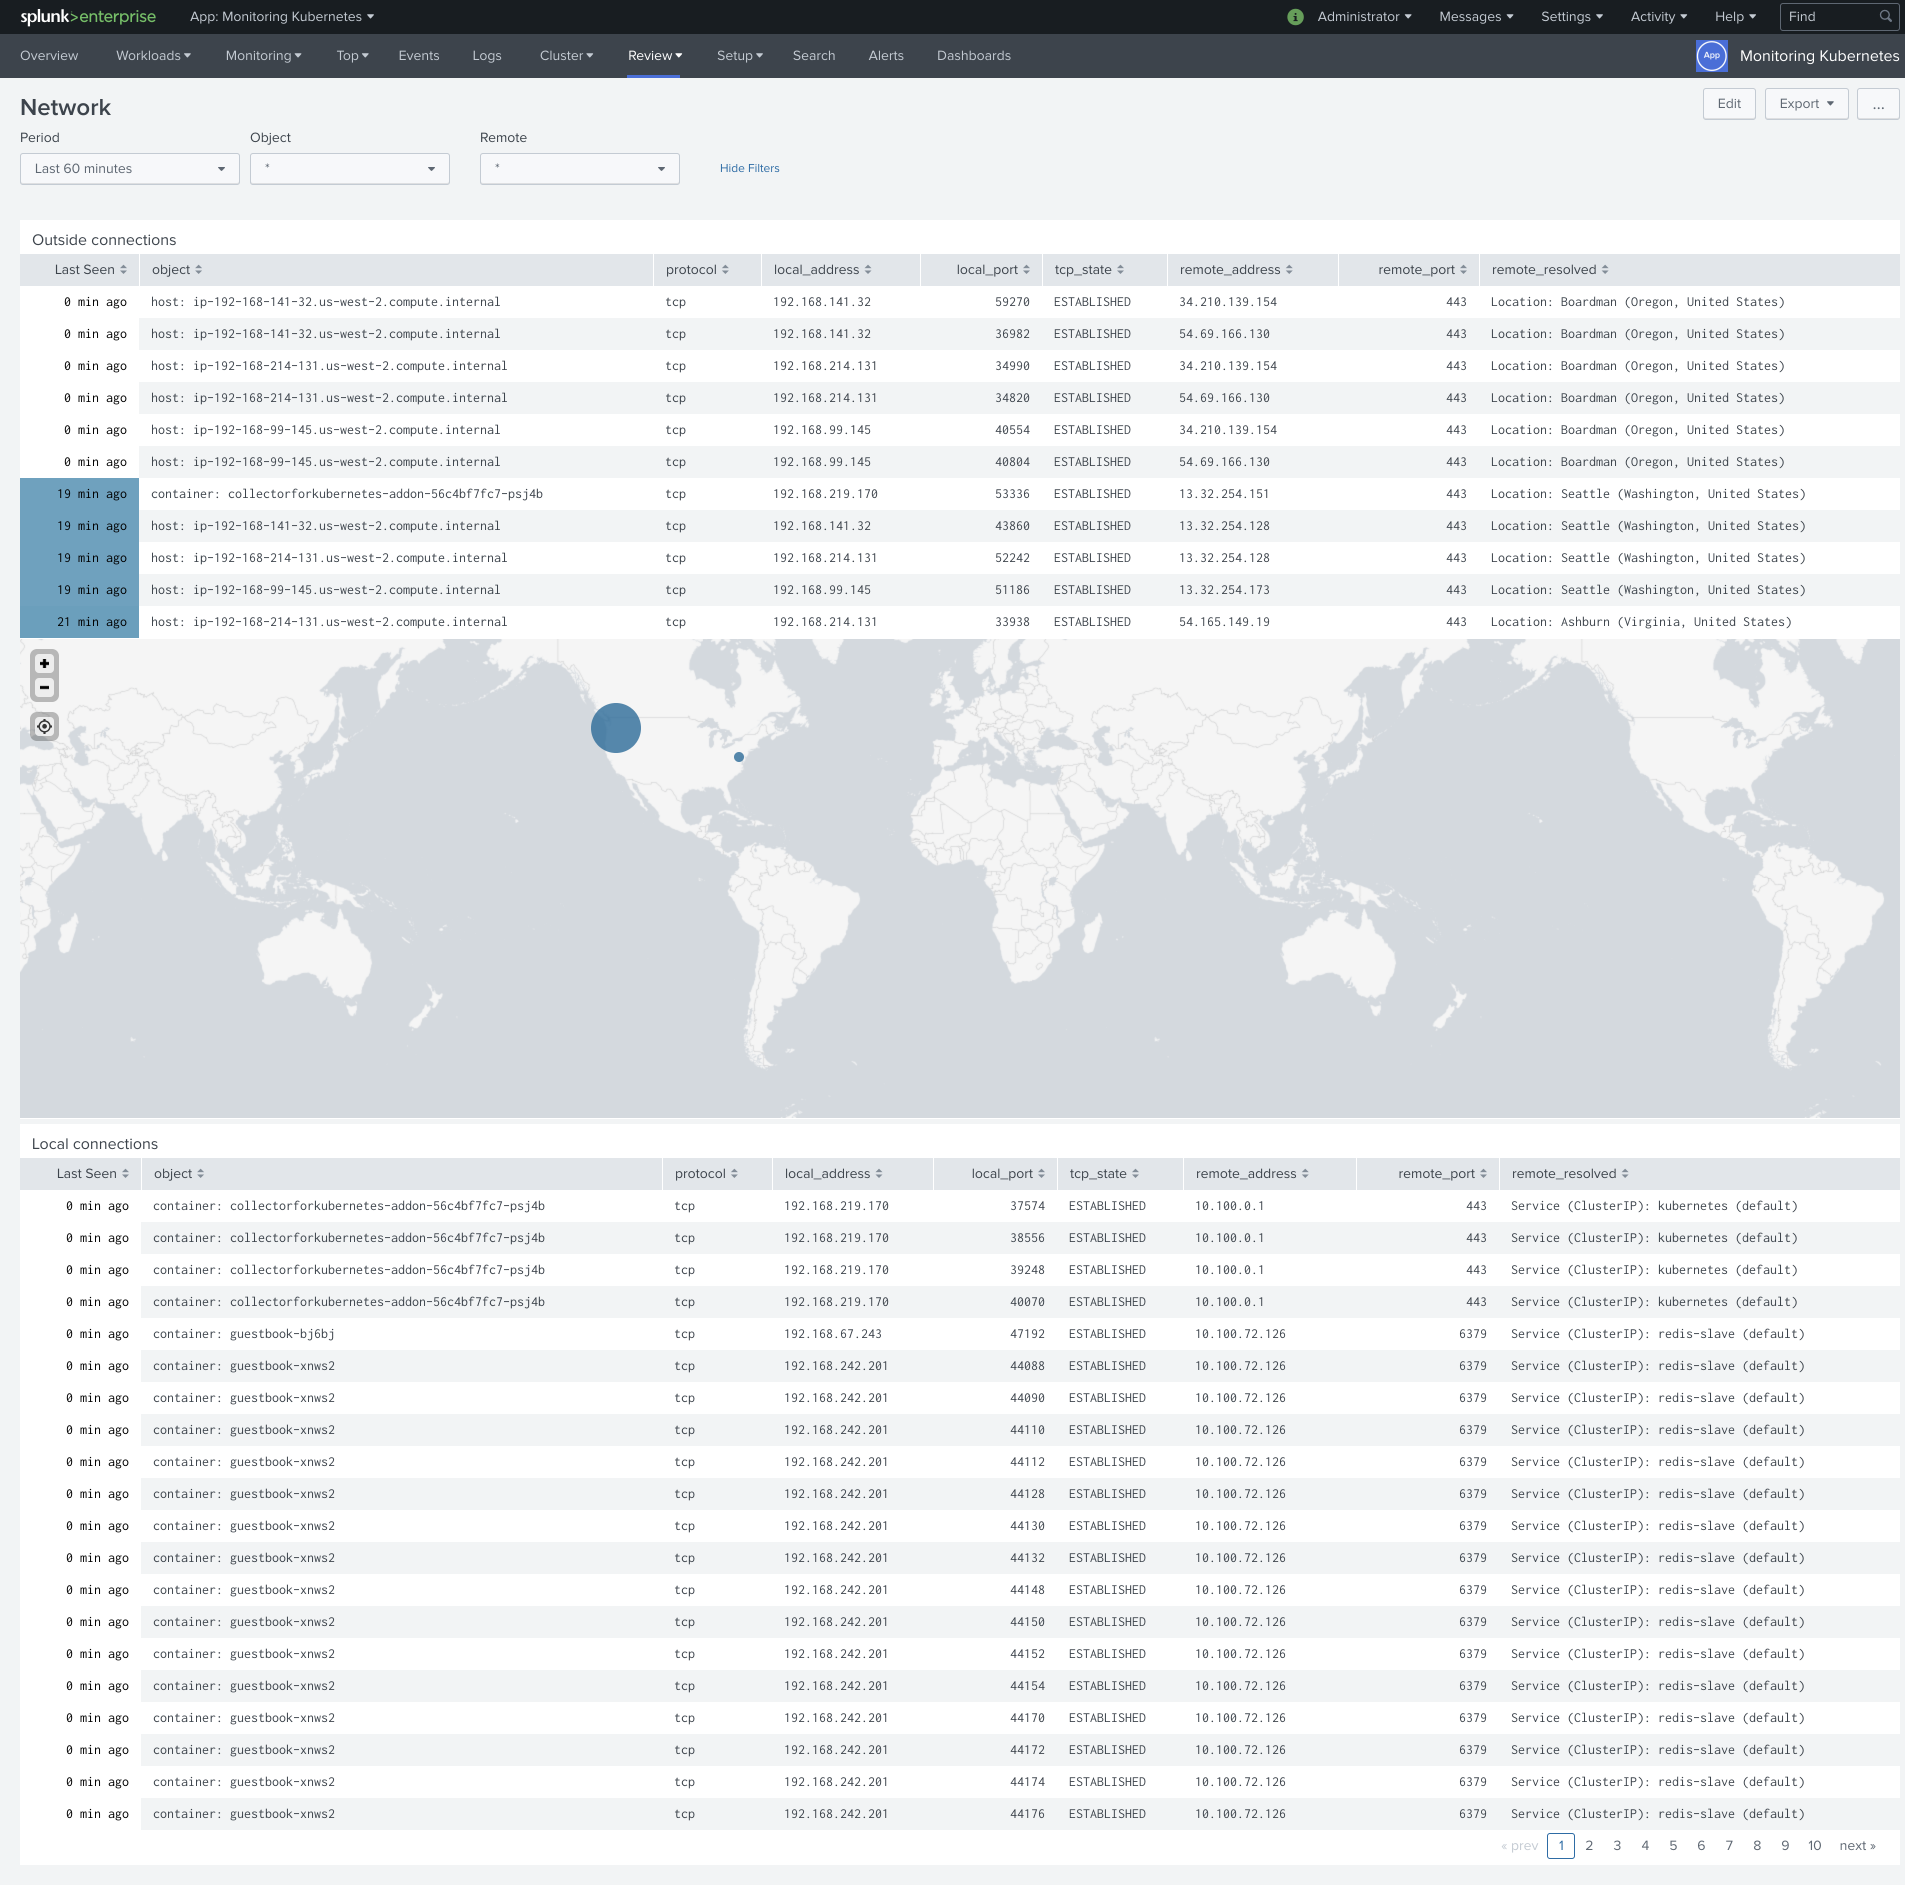Open the Administrator menu
This screenshot has height=1885, width=1905.
coord(1364,17)
